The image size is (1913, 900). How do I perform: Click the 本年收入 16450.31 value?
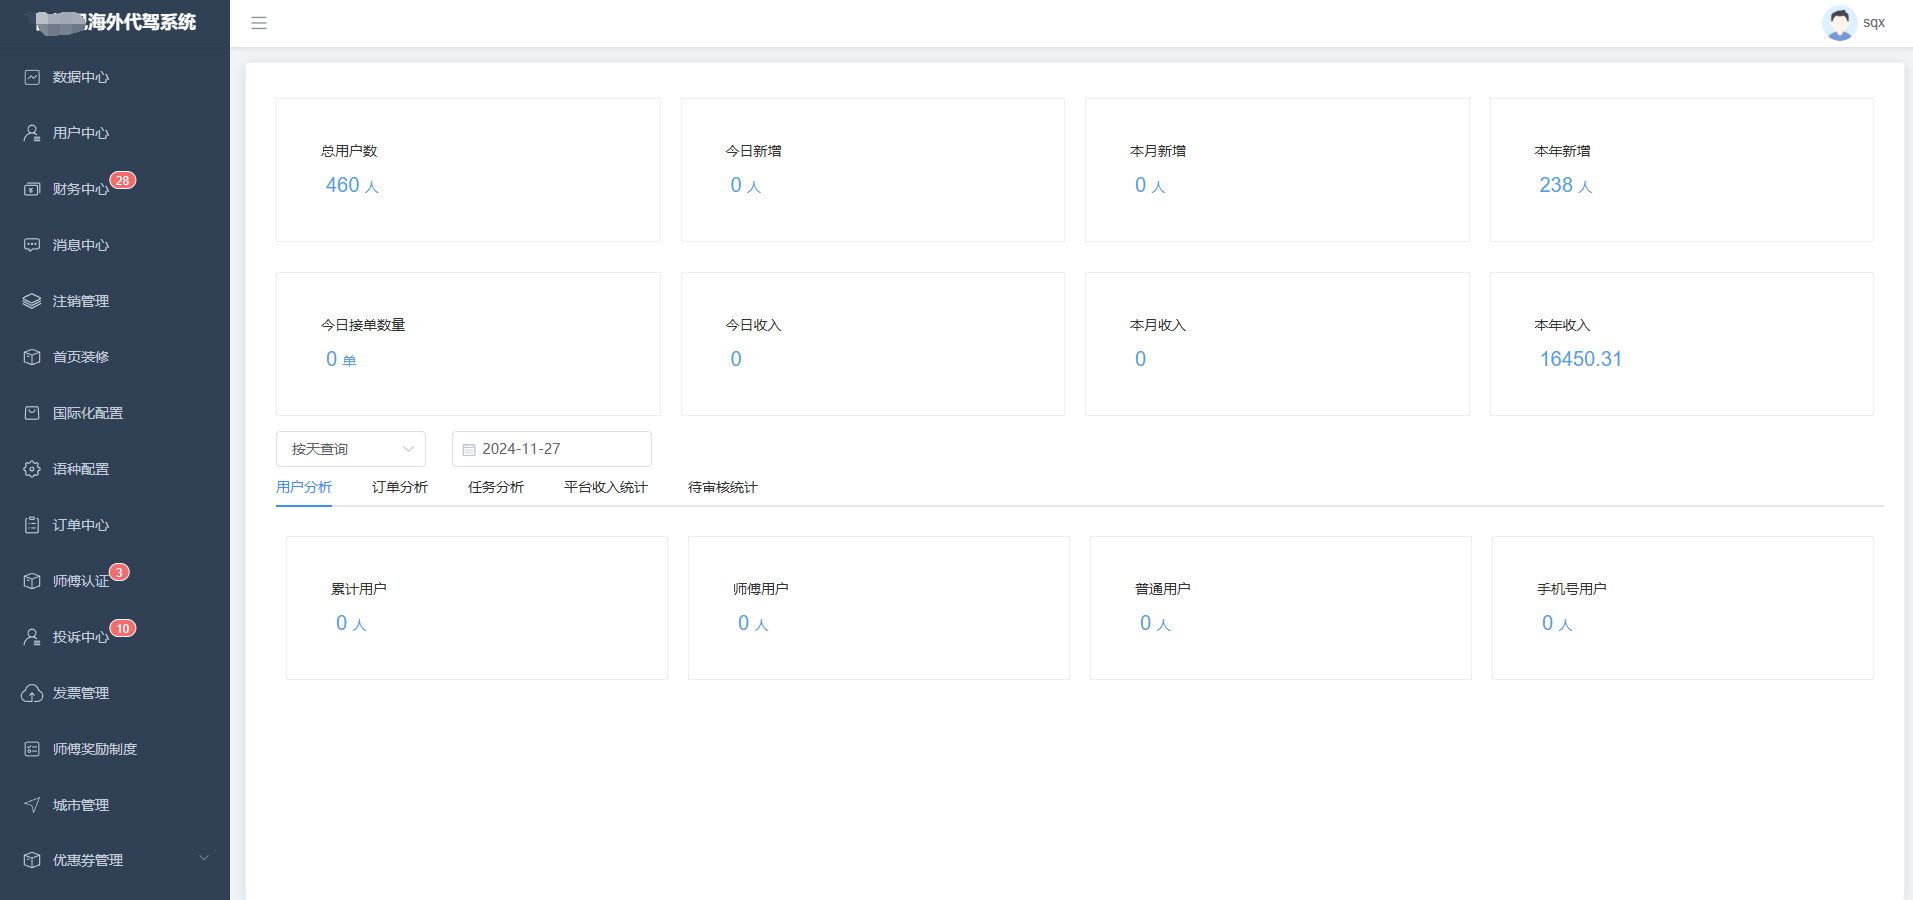point(1580,359)
